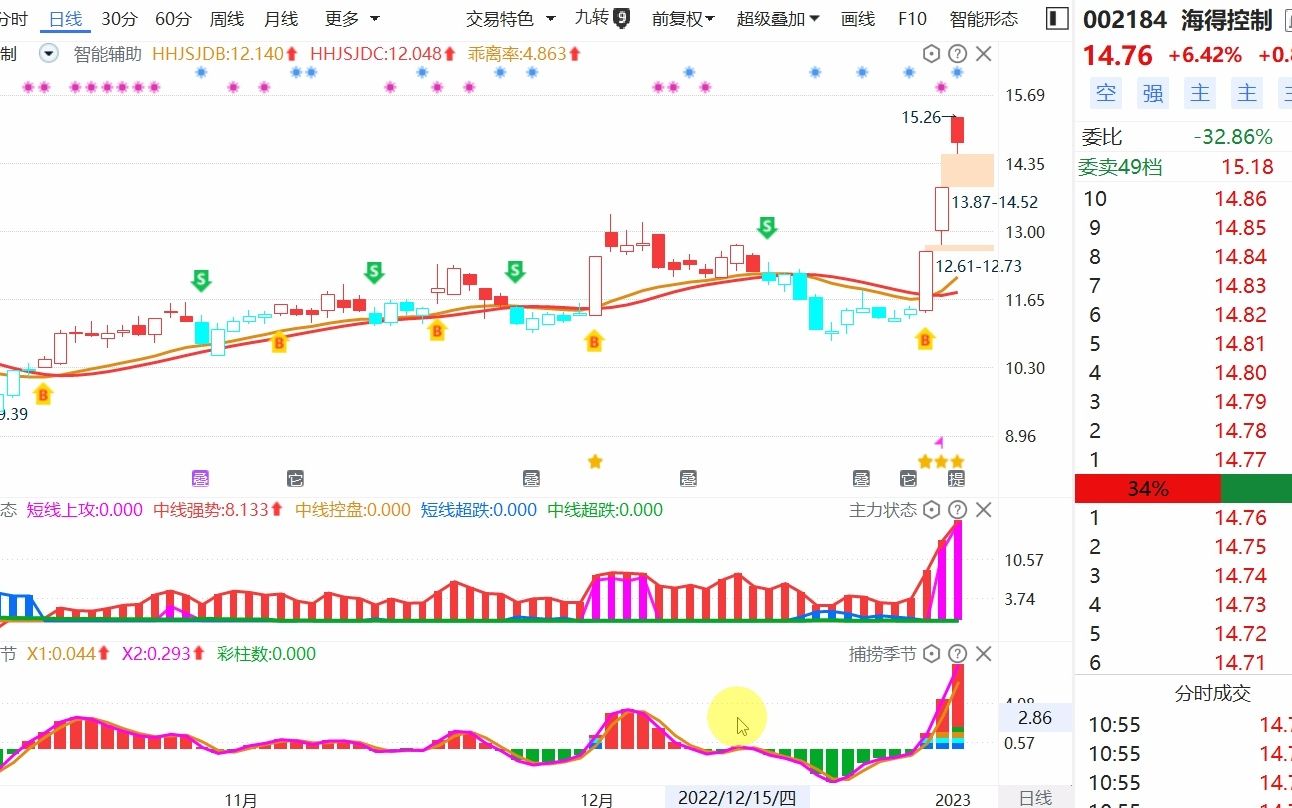Click the 强 tag button under the price
Viewport: 1292px width, 808px height.
1153,93
